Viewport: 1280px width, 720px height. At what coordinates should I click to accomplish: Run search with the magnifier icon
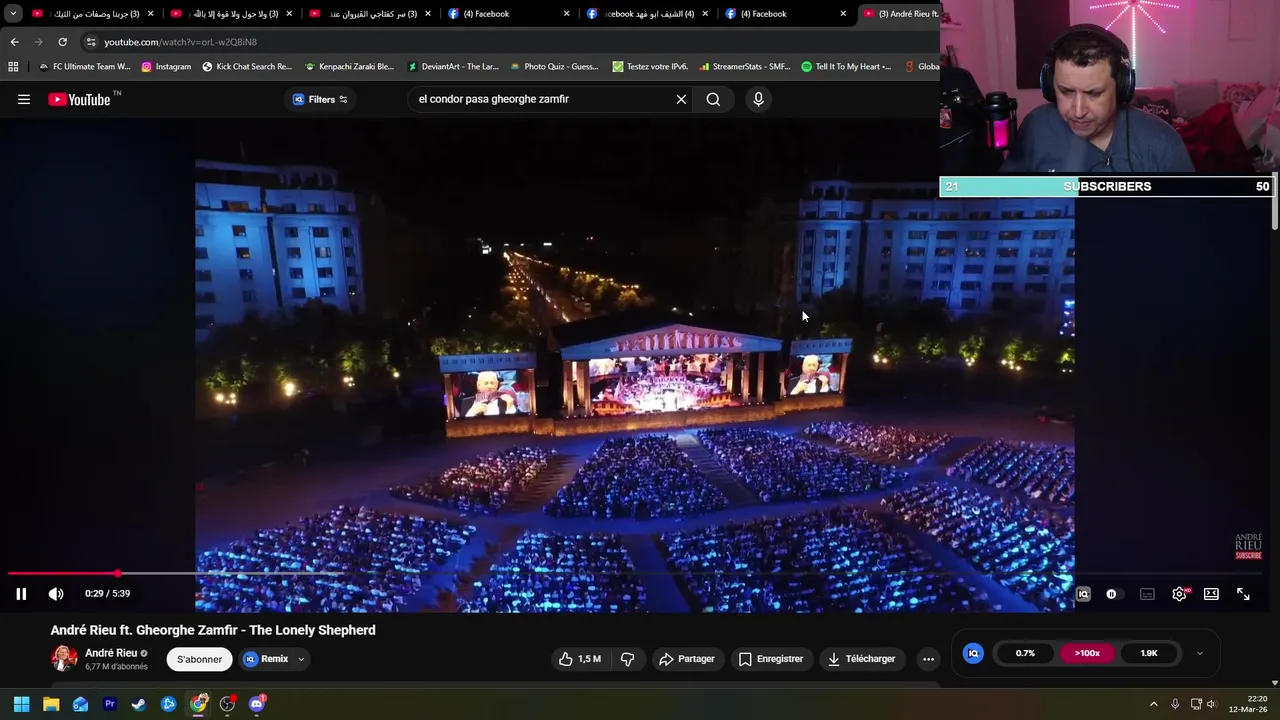[713, 99]
